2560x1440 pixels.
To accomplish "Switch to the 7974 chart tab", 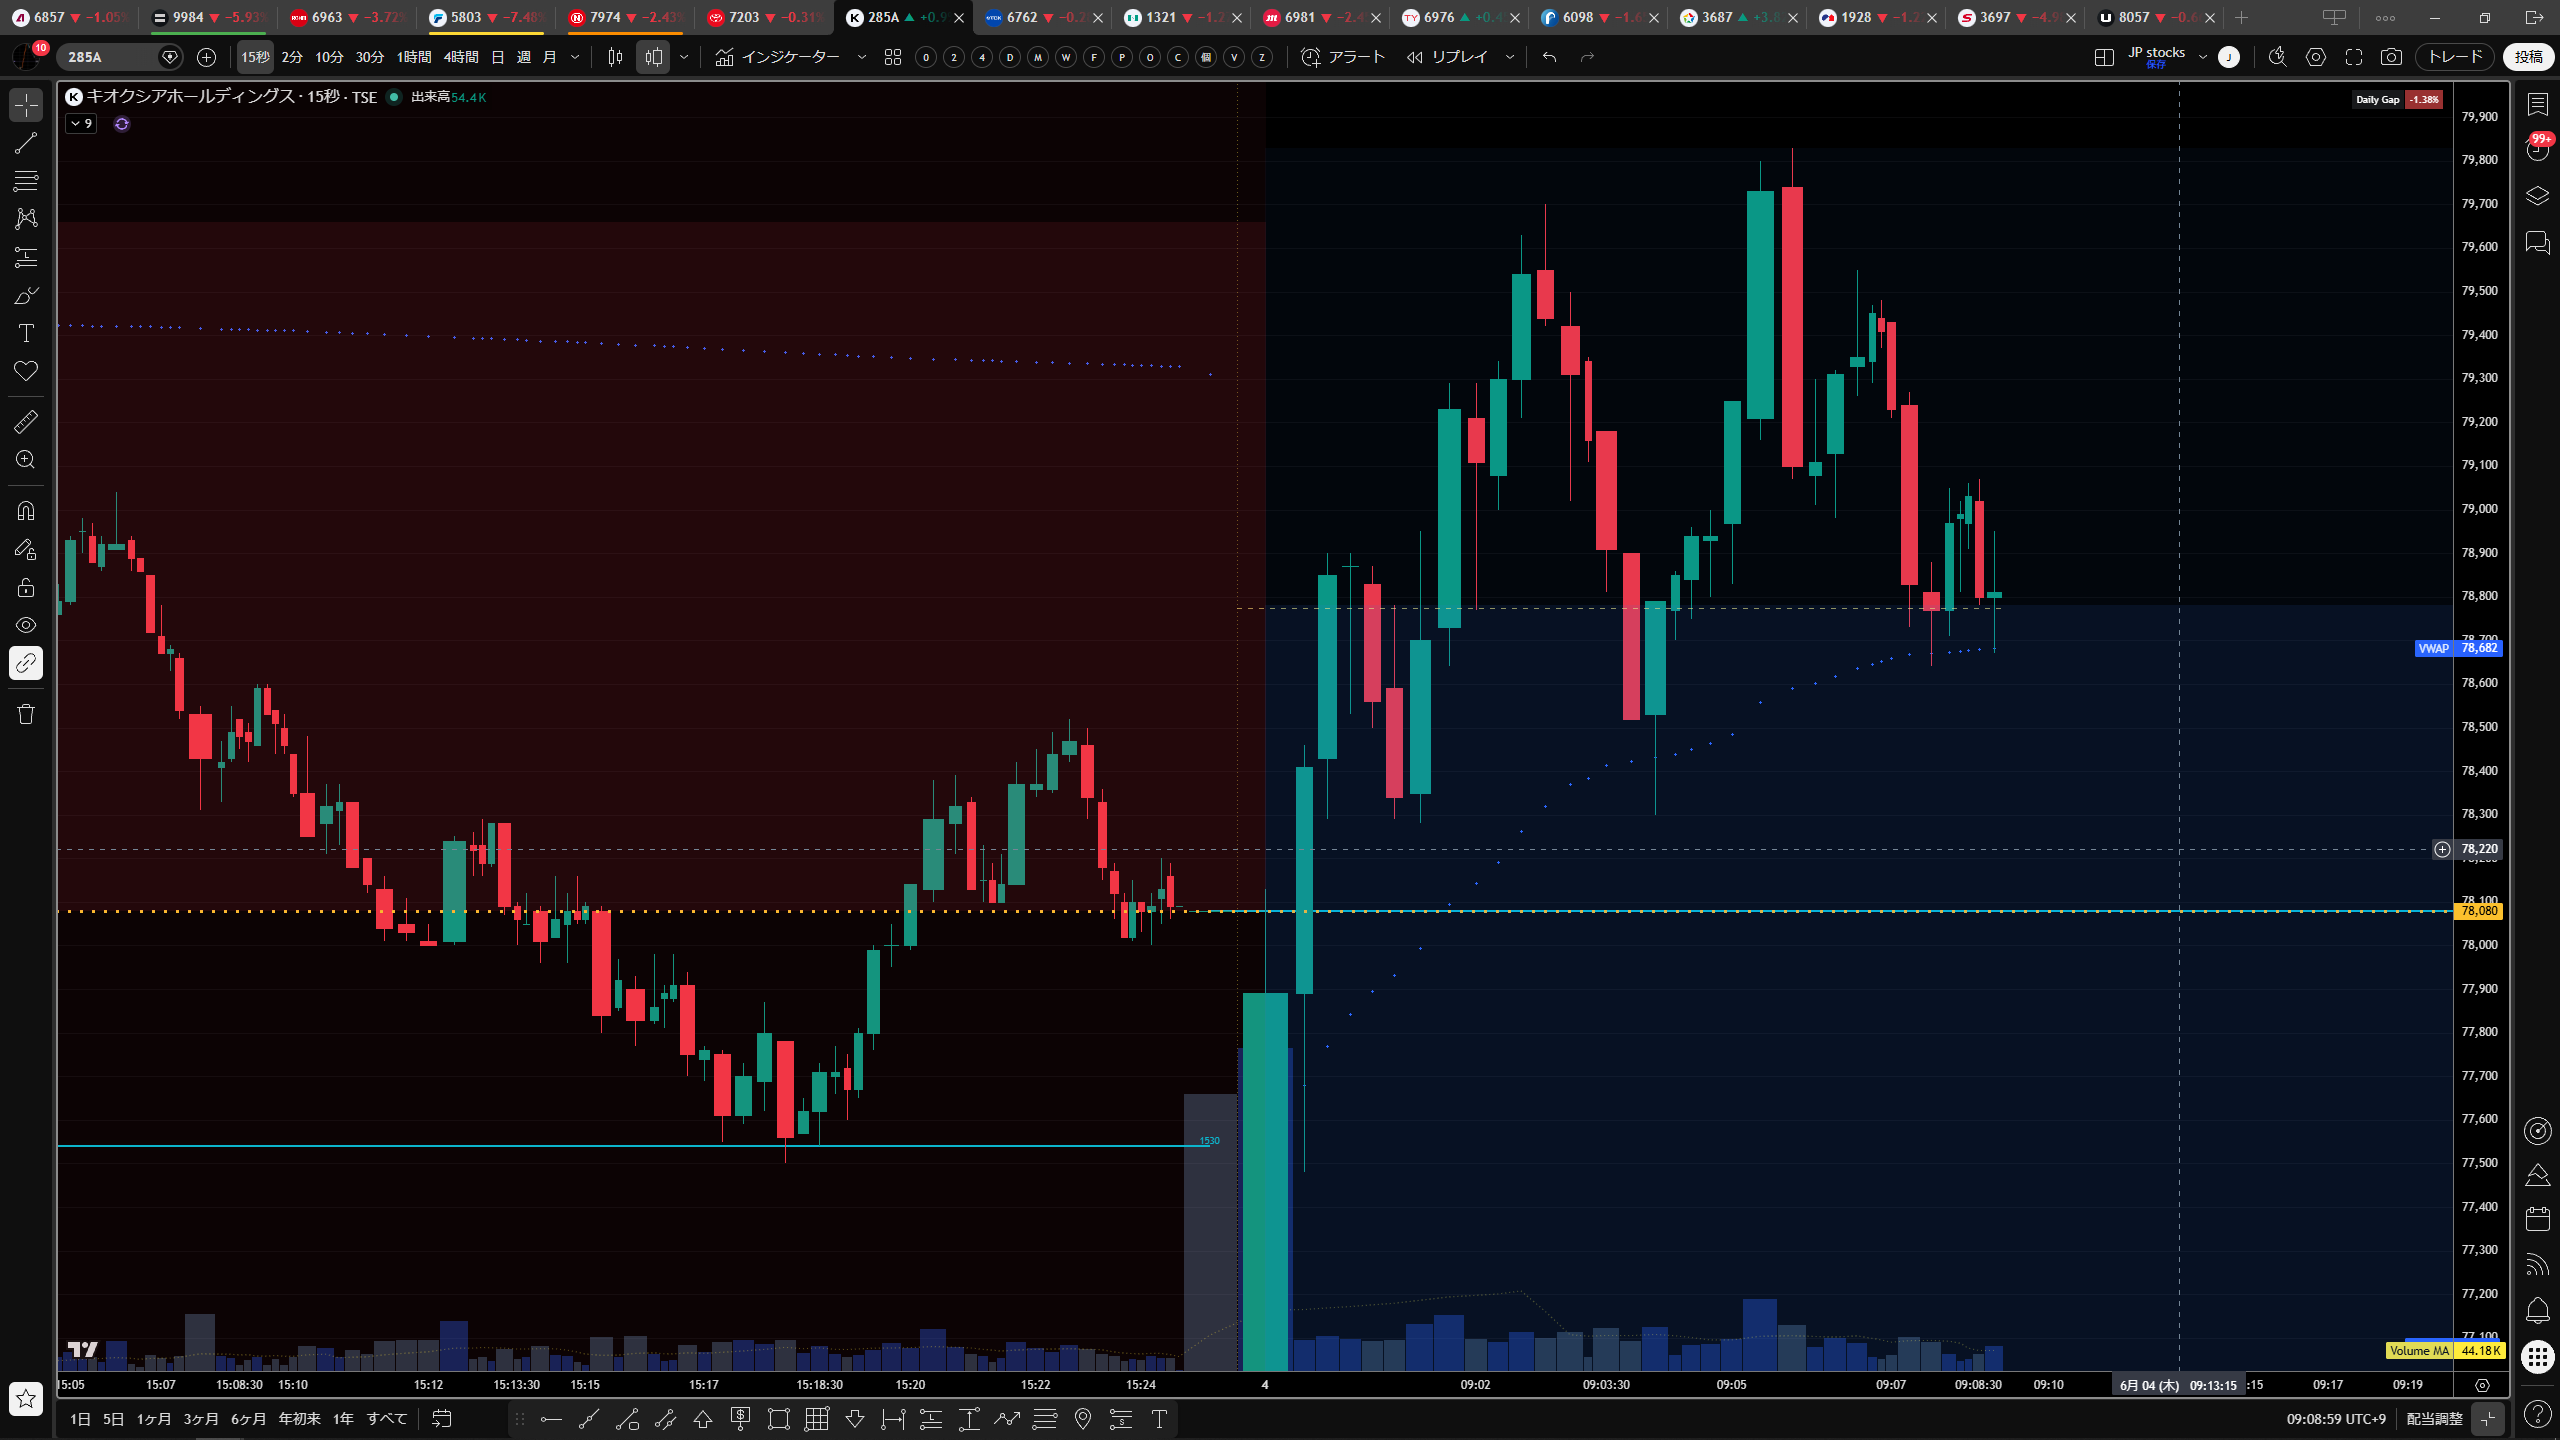I will [x=626, y=17].
